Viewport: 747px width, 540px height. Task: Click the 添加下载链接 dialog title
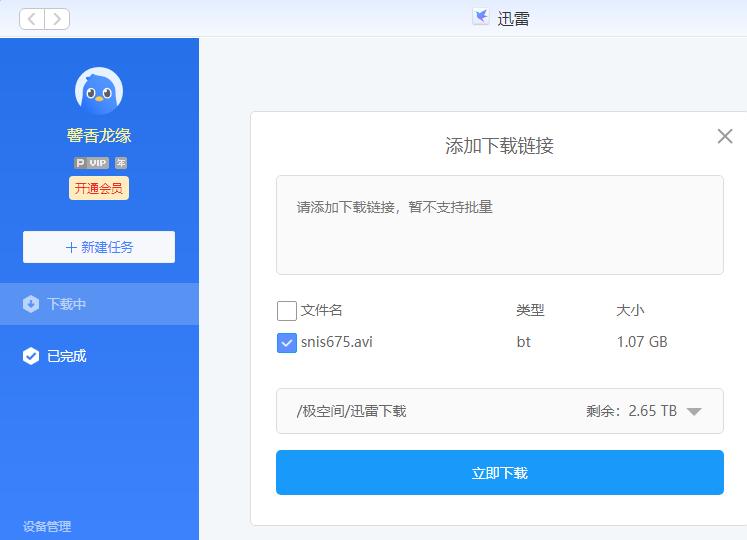click(x=499, y=146)
